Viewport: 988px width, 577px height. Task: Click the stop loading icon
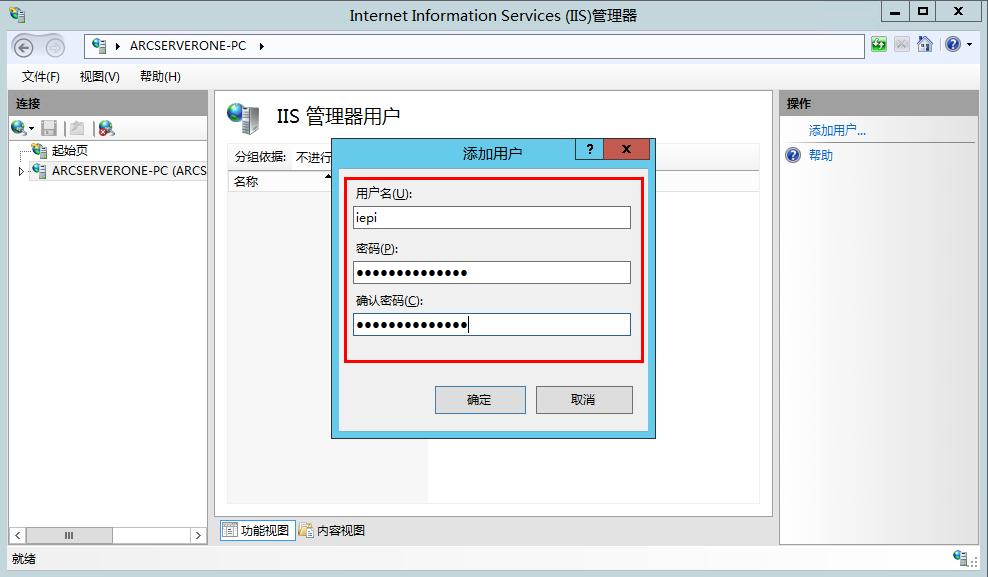pos(902,45)
